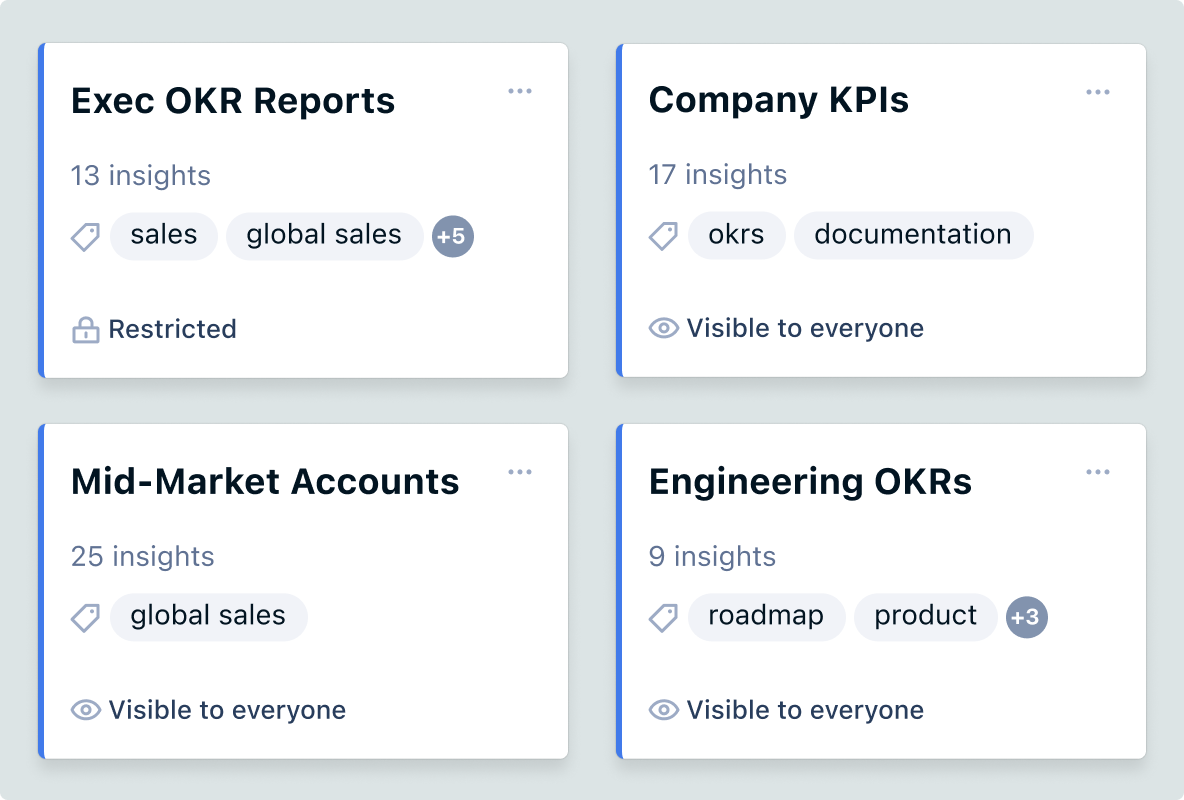Click the tag icon on Company KPIs

pos(663,237)
